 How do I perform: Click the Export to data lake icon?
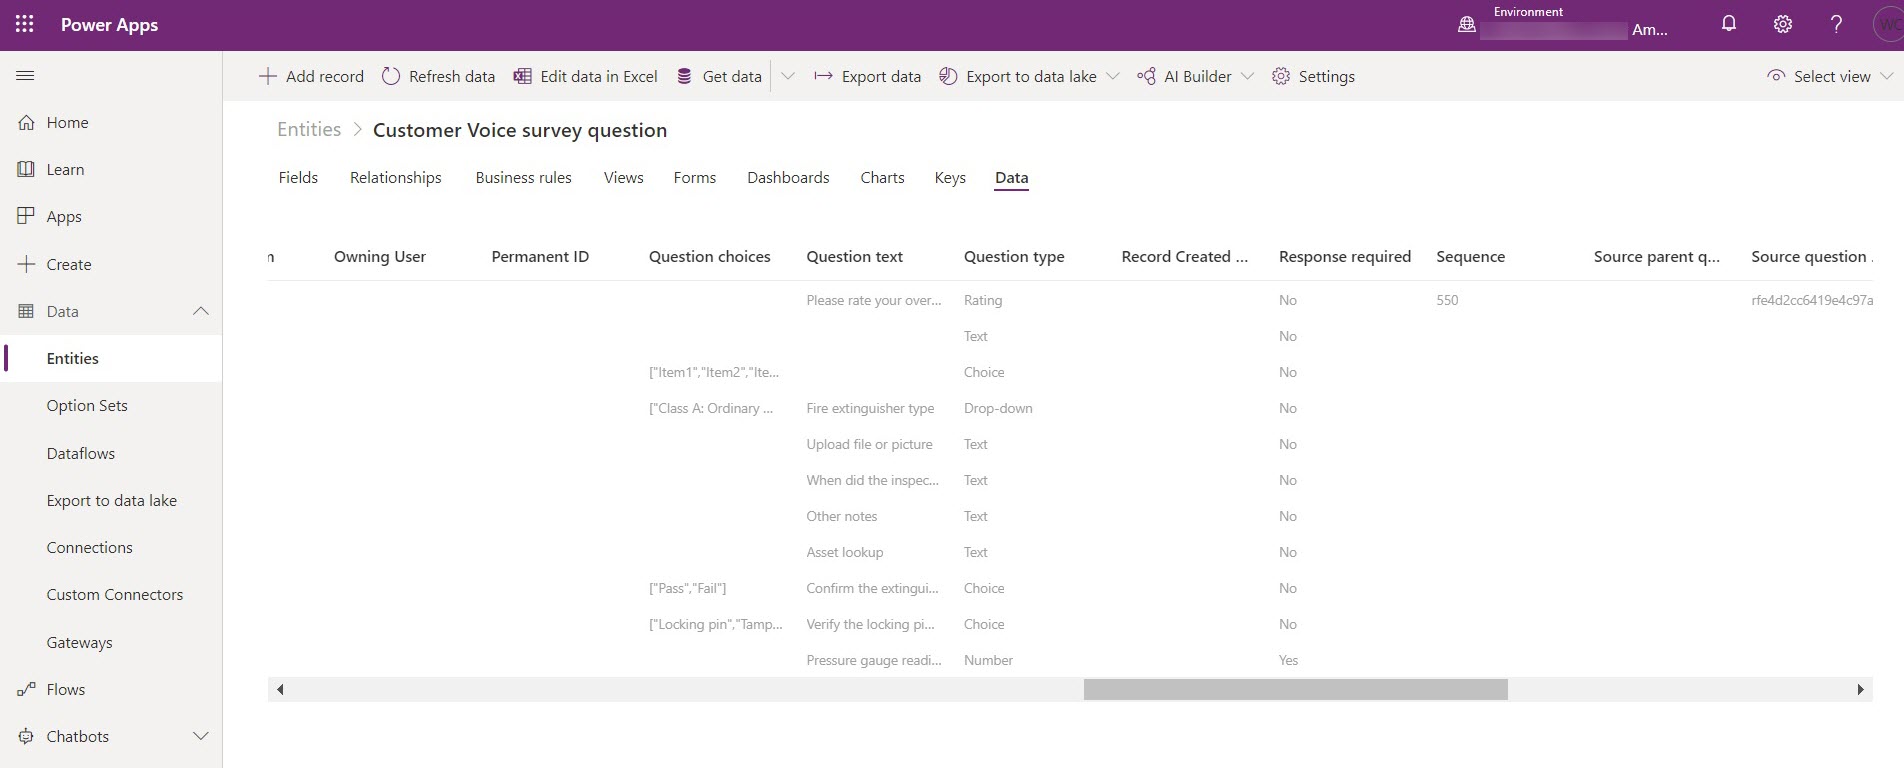tap(948, 76)
